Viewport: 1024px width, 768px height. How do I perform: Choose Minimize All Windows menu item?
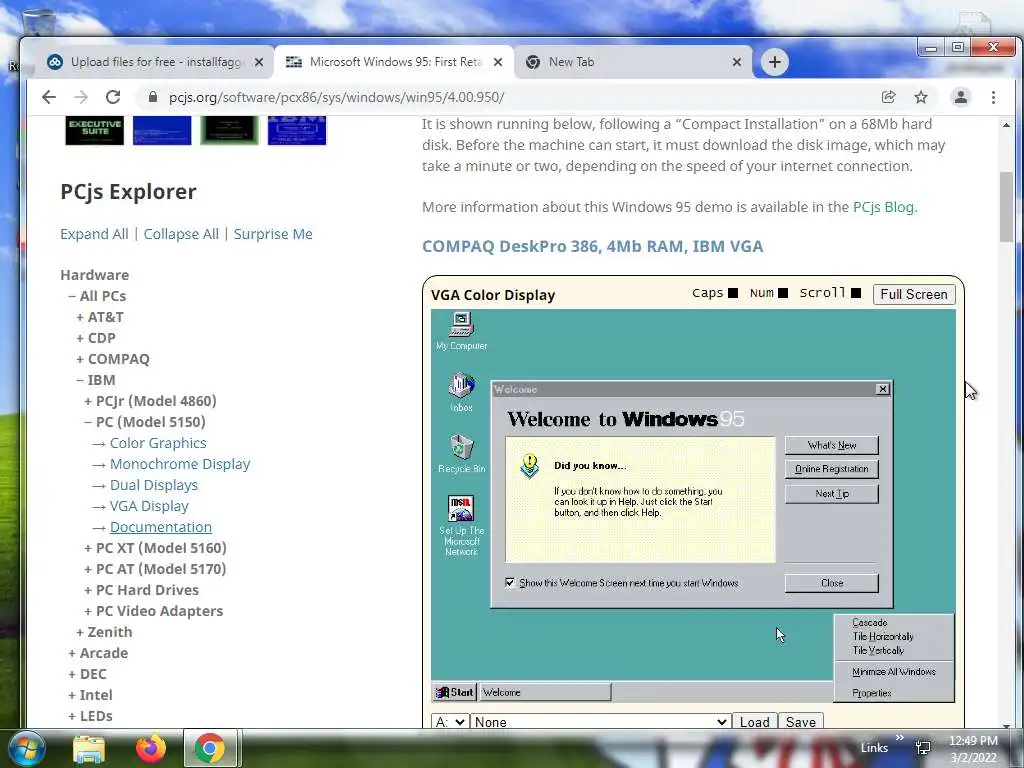(x=893, y=671)
